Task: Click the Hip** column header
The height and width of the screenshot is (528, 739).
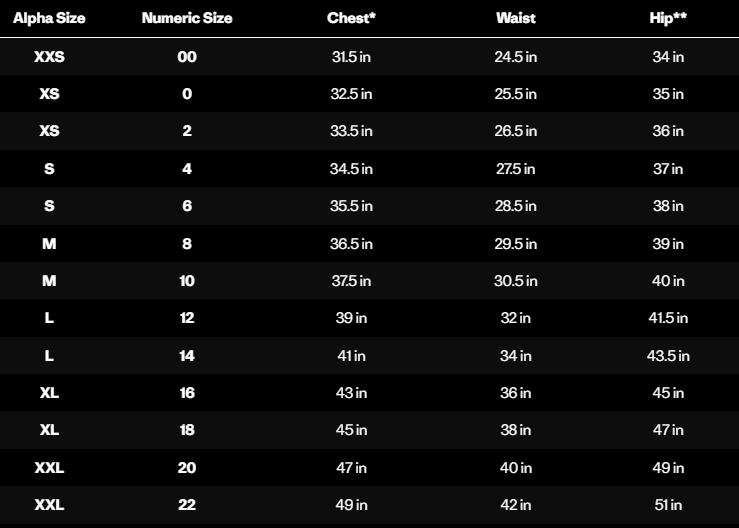Action: click(668, 18)
